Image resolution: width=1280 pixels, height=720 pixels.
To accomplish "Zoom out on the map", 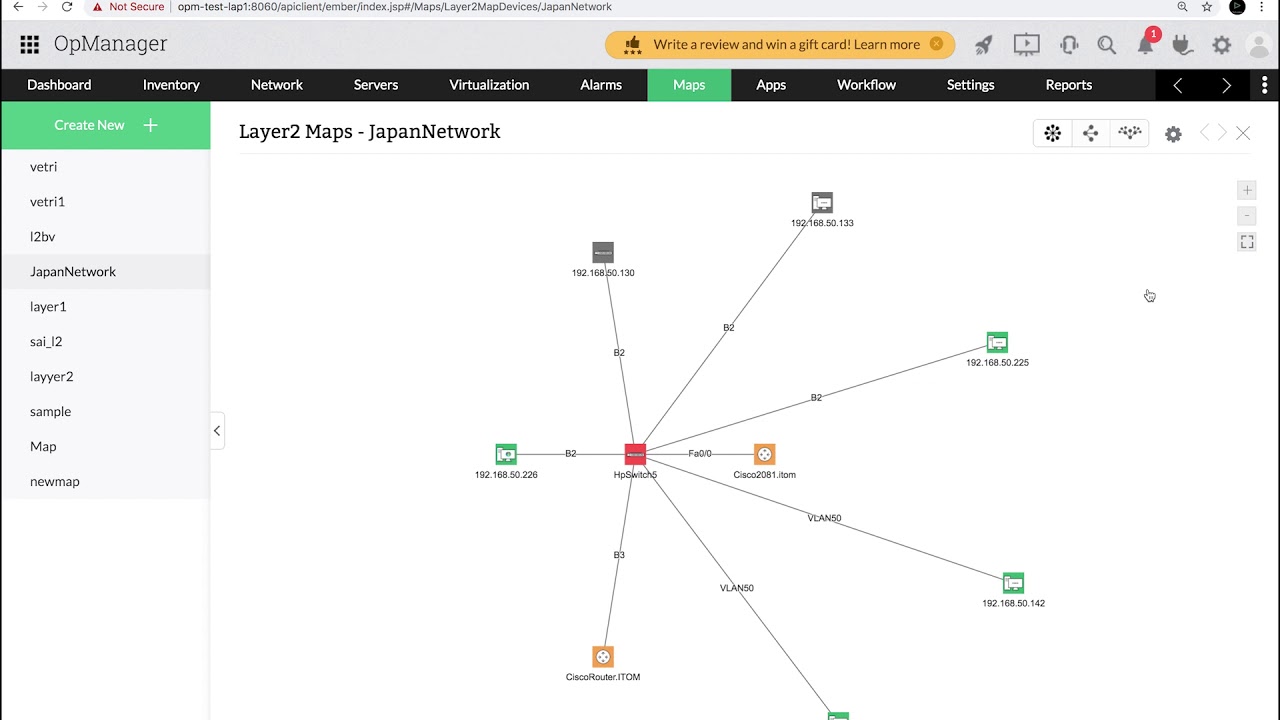I will [1247, 216].
